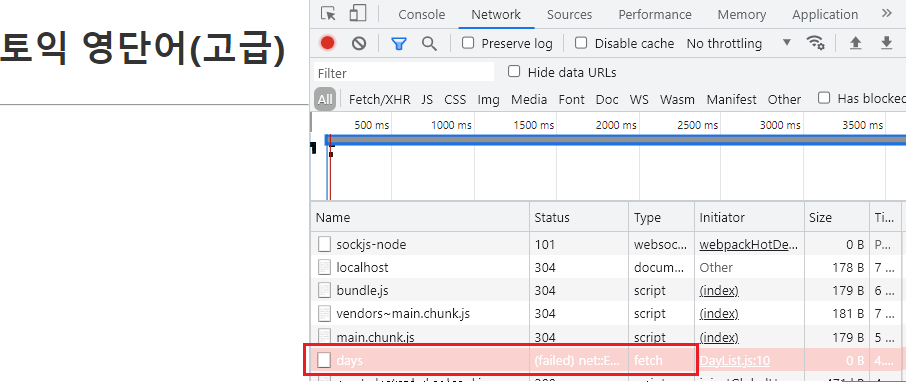Filter requests by Wasm type
The width and height of the screenshot is (906, 382).
click(677, 99)
